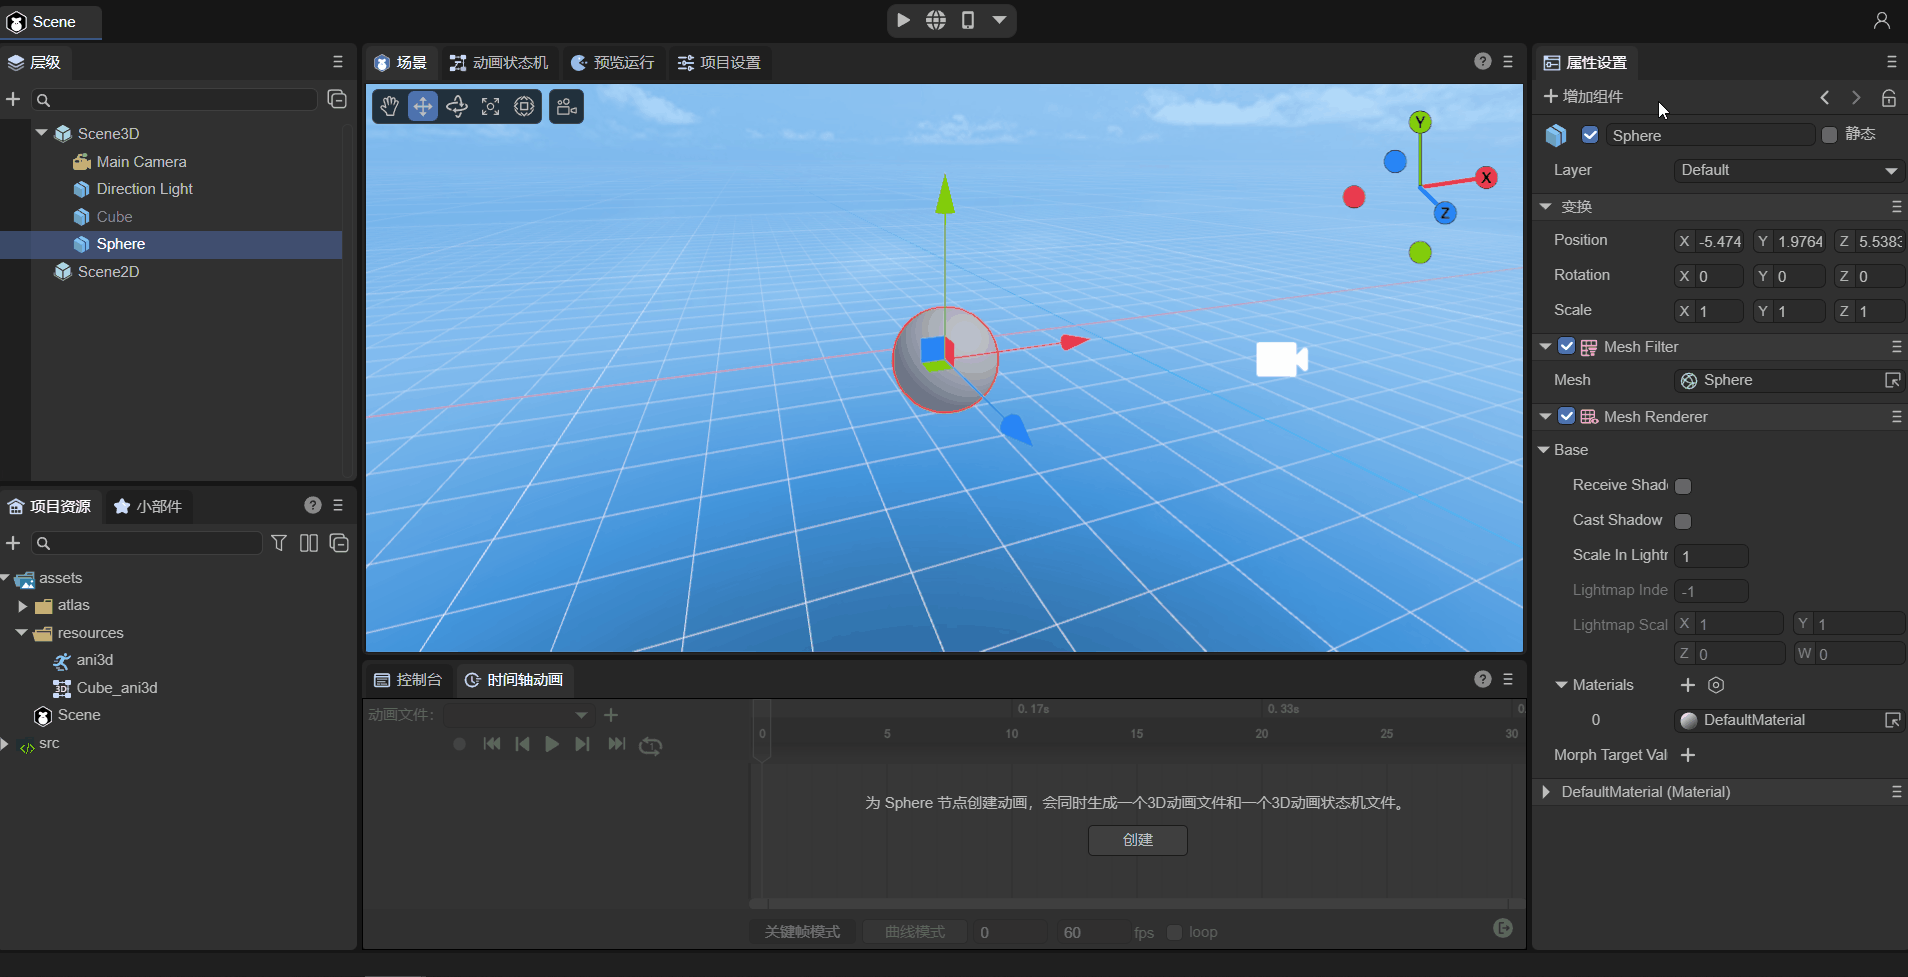Enable the Receive Shadow checkbox
1908x977 pixels.
1683,486
